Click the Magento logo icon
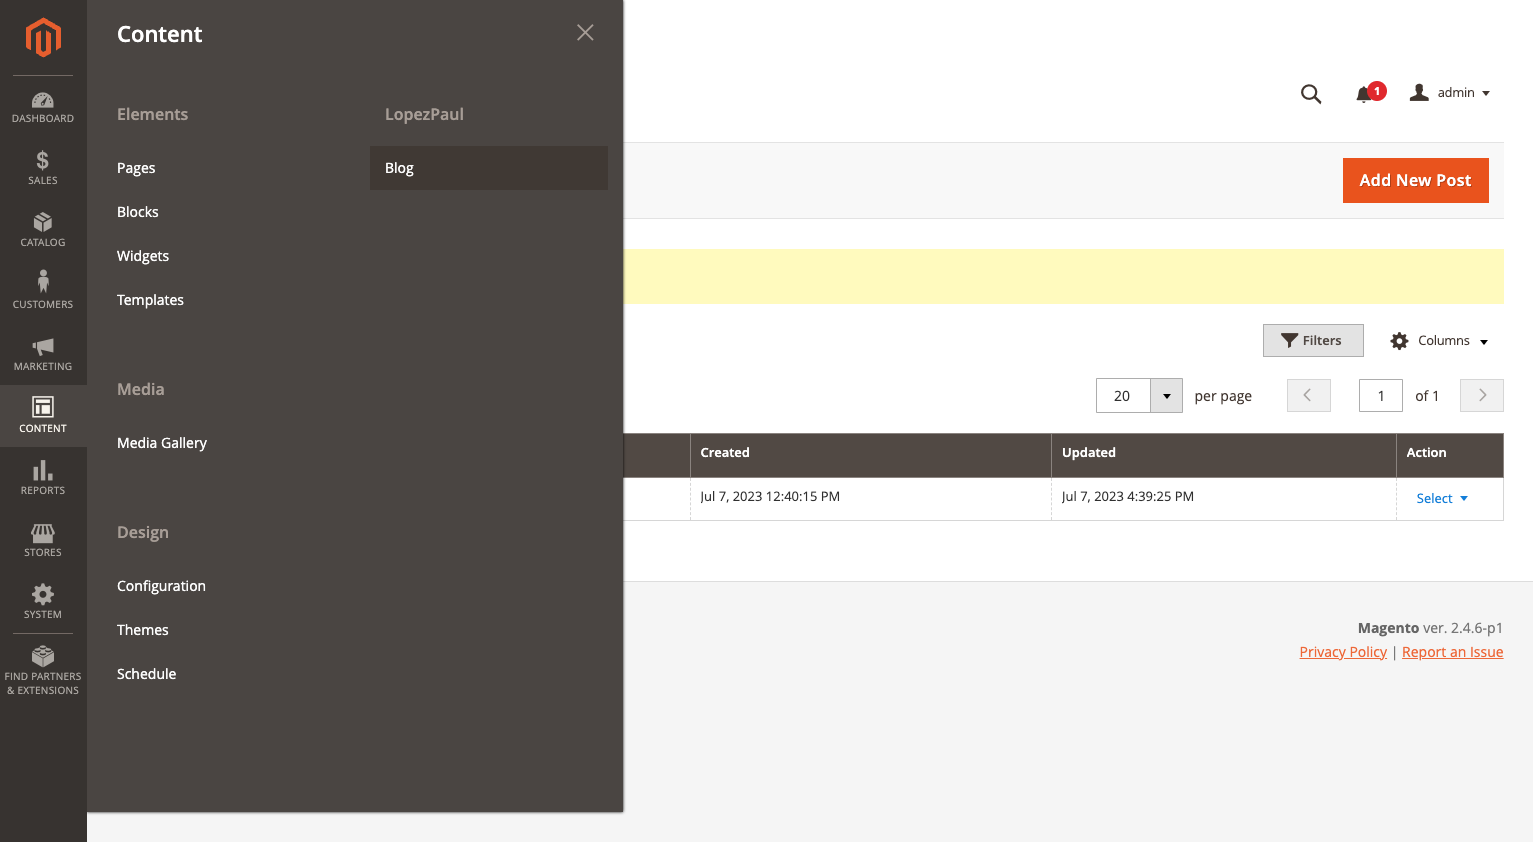1533x842 pixels. click(x=43, y=38)
